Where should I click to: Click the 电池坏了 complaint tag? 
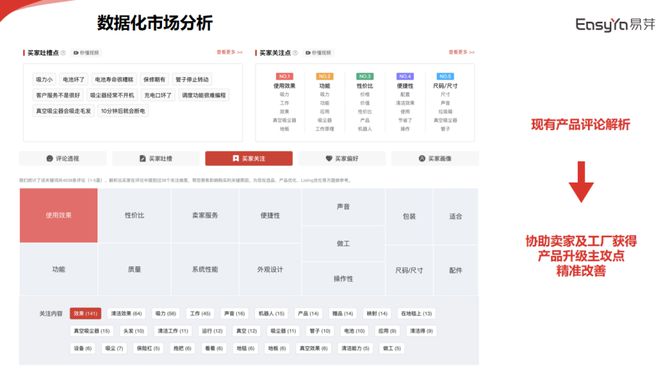point(73,79)
